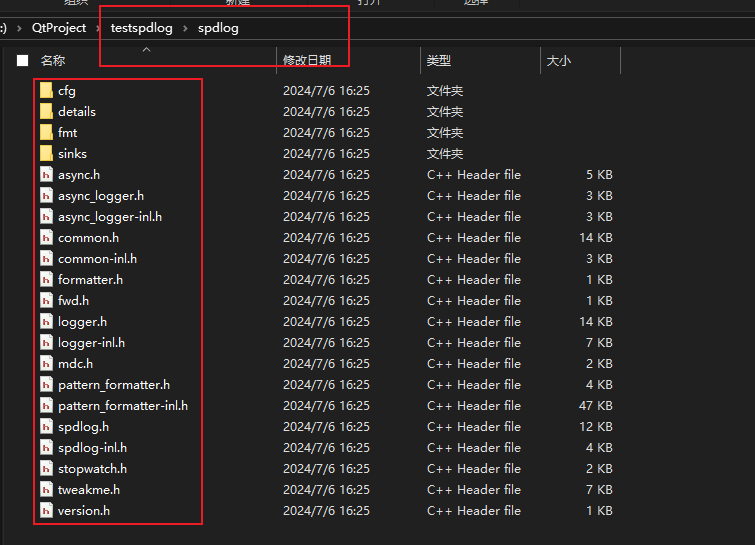Screen dimensions: 755x545
Task: Select the version.h file icon
Action: (x=46, y=510)
